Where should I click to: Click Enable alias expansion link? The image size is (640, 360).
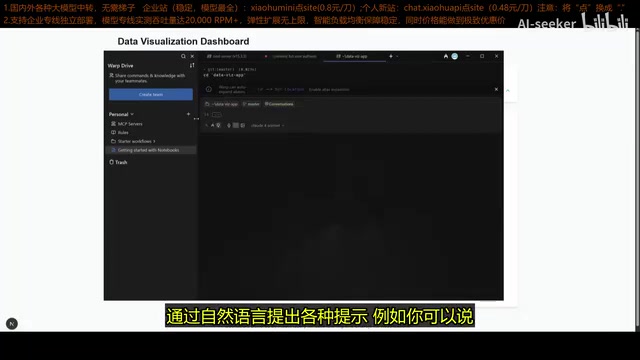point(329,89)
